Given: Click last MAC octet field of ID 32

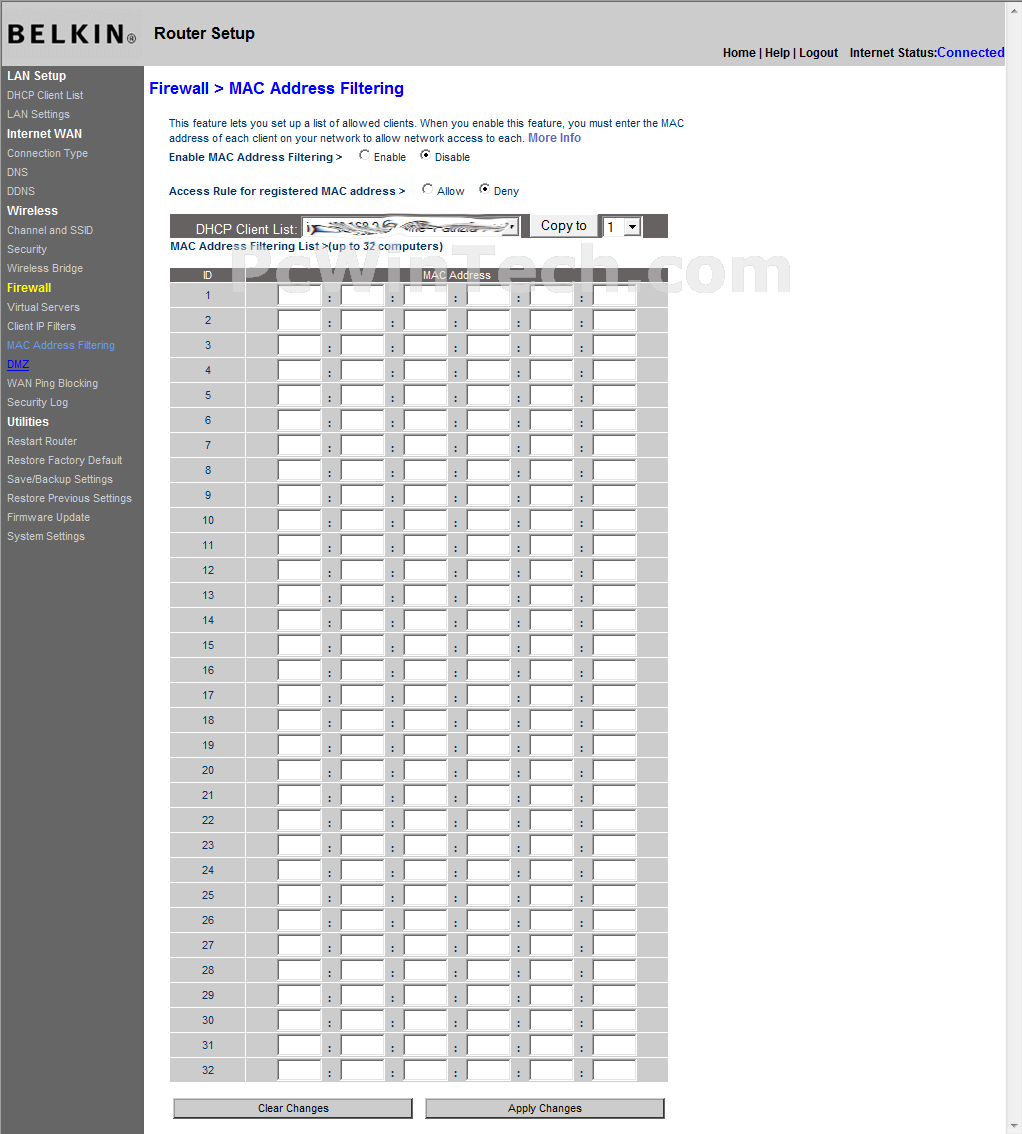Looking at the screenshot, I should point(614,1070).
